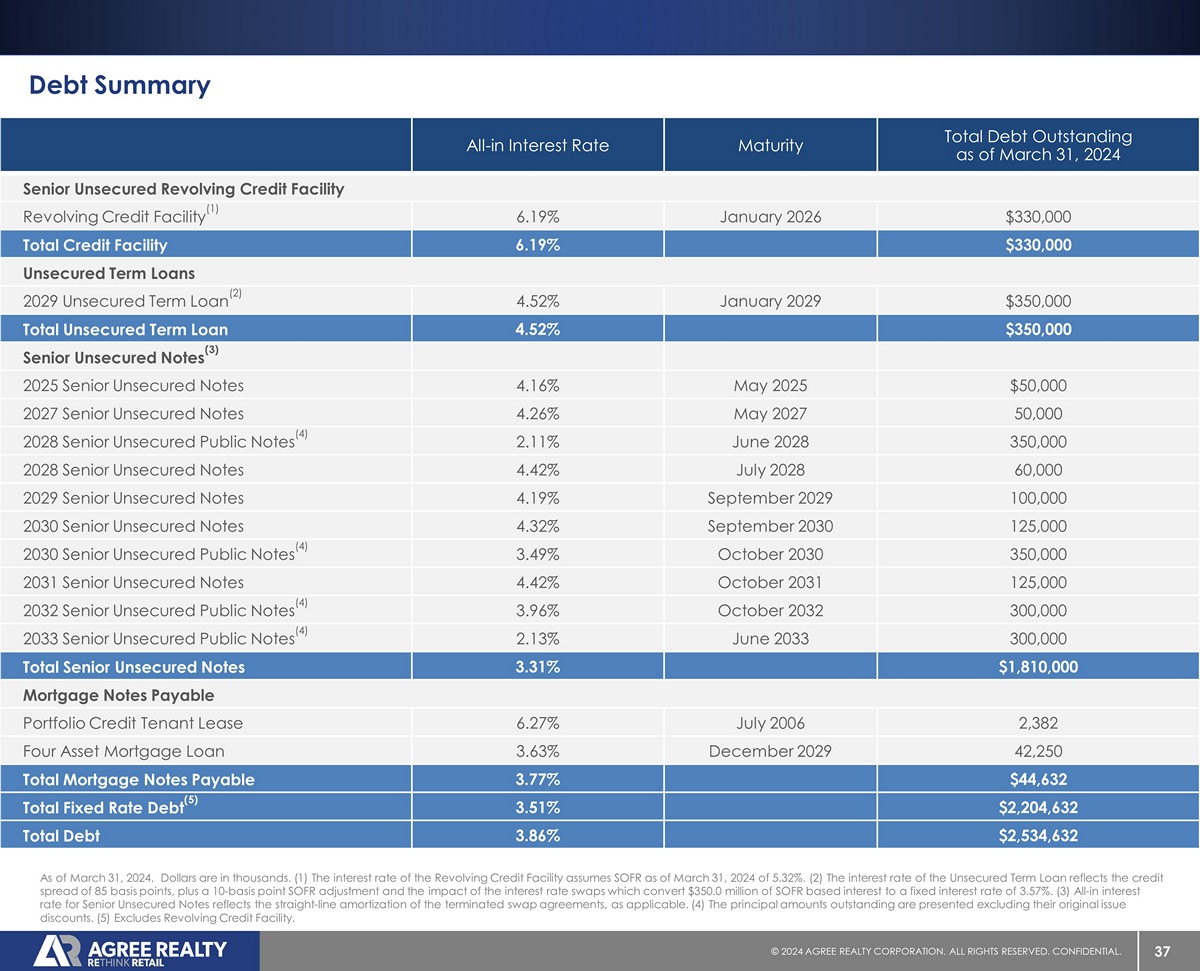Image resolution: width=1200 pixels, height=971 pixels.
Task: Click the December 2029 maturity cell
Action: pos(770,751)
